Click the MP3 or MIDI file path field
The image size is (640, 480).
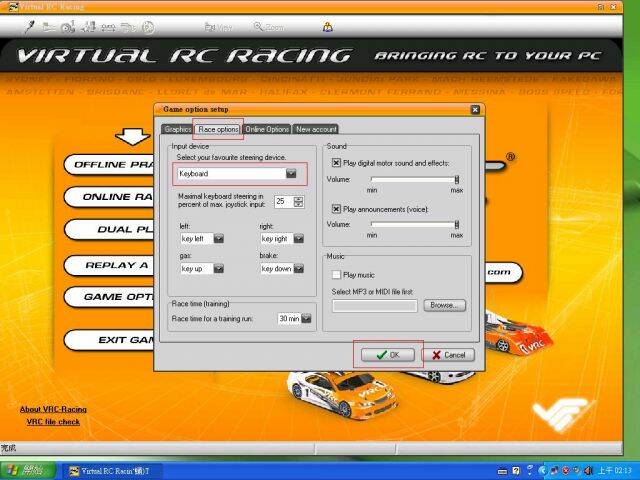[x=375, y=306]
